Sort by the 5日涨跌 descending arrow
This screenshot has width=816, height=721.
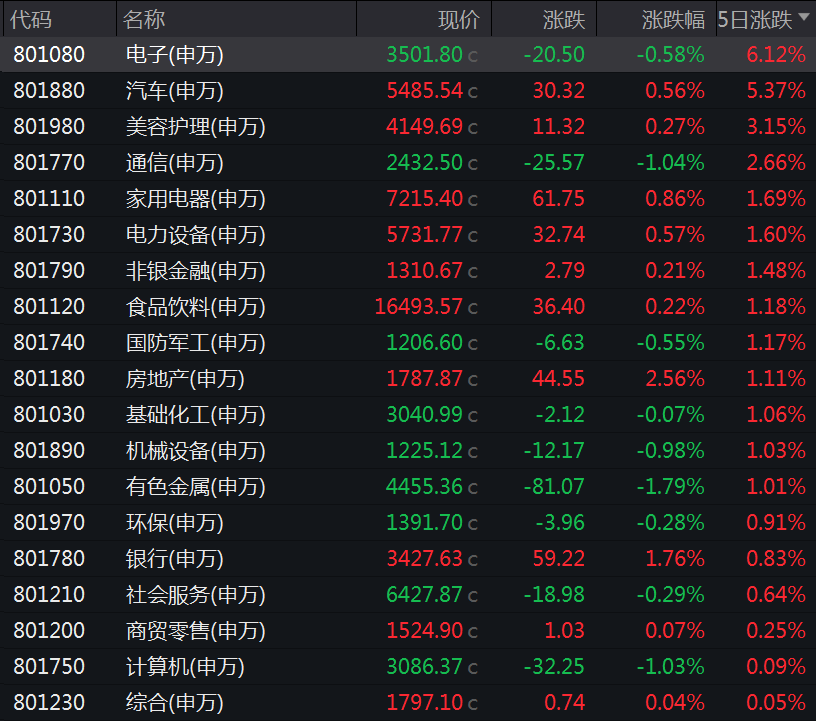tap(804, 17)
